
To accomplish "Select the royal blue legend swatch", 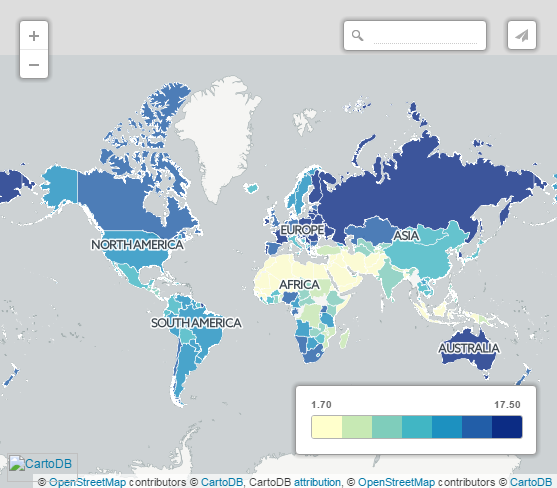I will (x=477, y=427).
